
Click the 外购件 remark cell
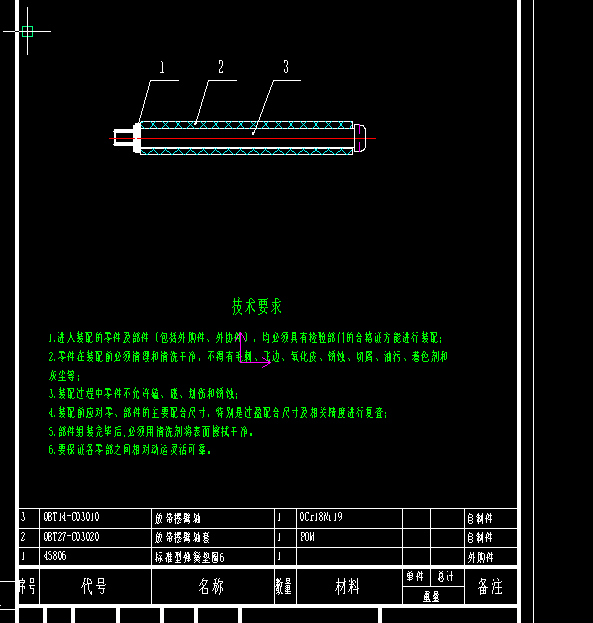tap(481, 557)
